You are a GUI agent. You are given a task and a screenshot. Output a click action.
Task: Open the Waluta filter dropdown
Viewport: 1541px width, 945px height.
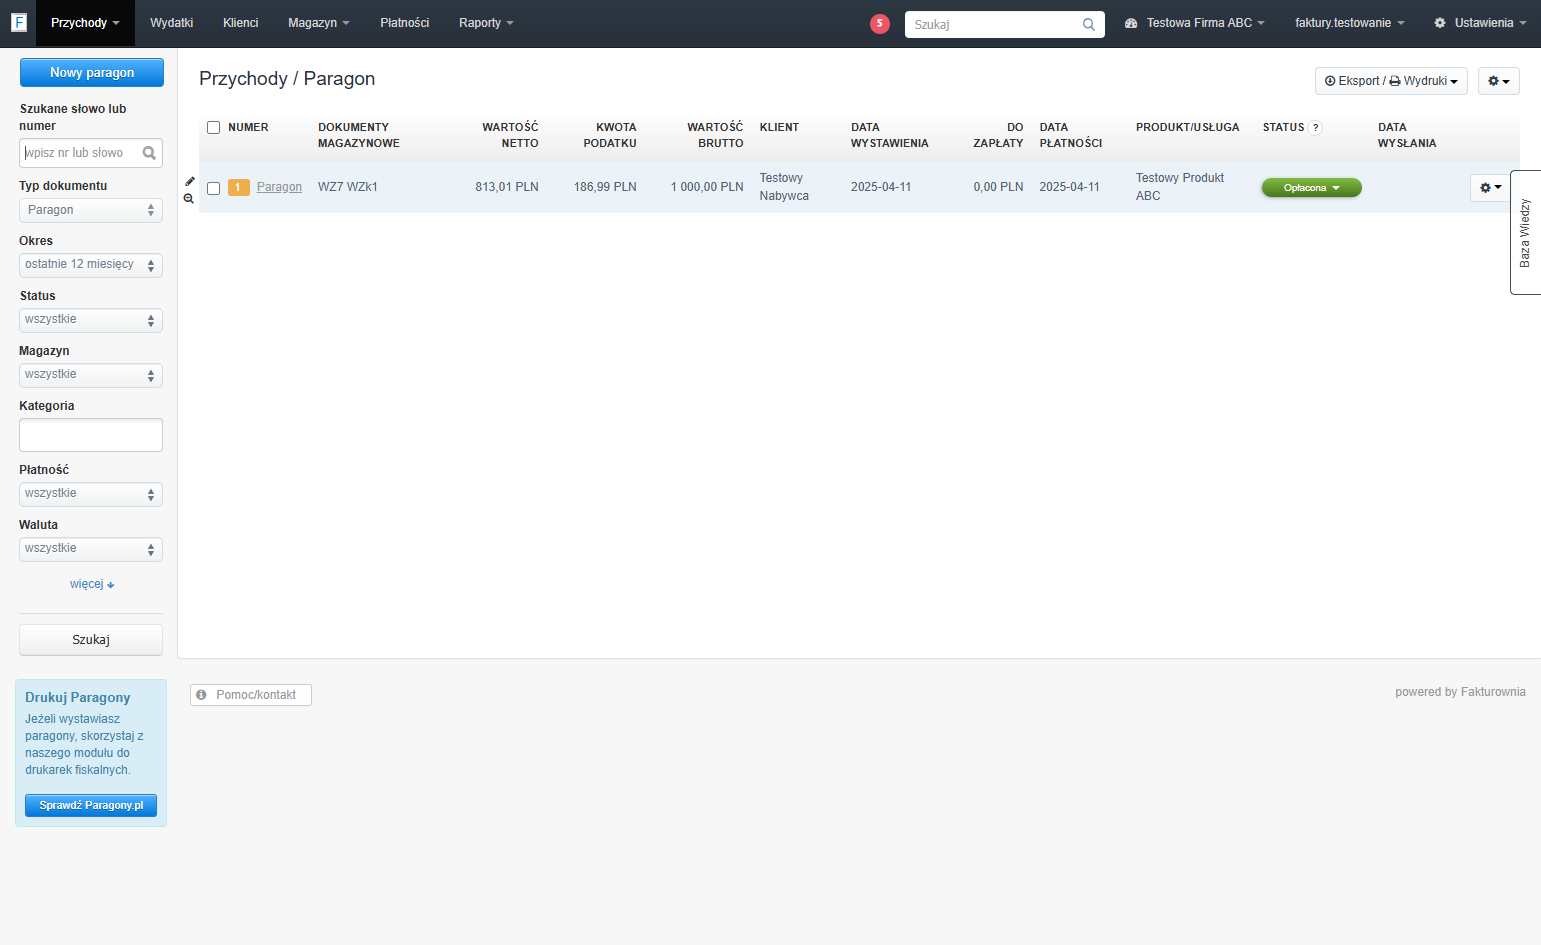point(91,549)
